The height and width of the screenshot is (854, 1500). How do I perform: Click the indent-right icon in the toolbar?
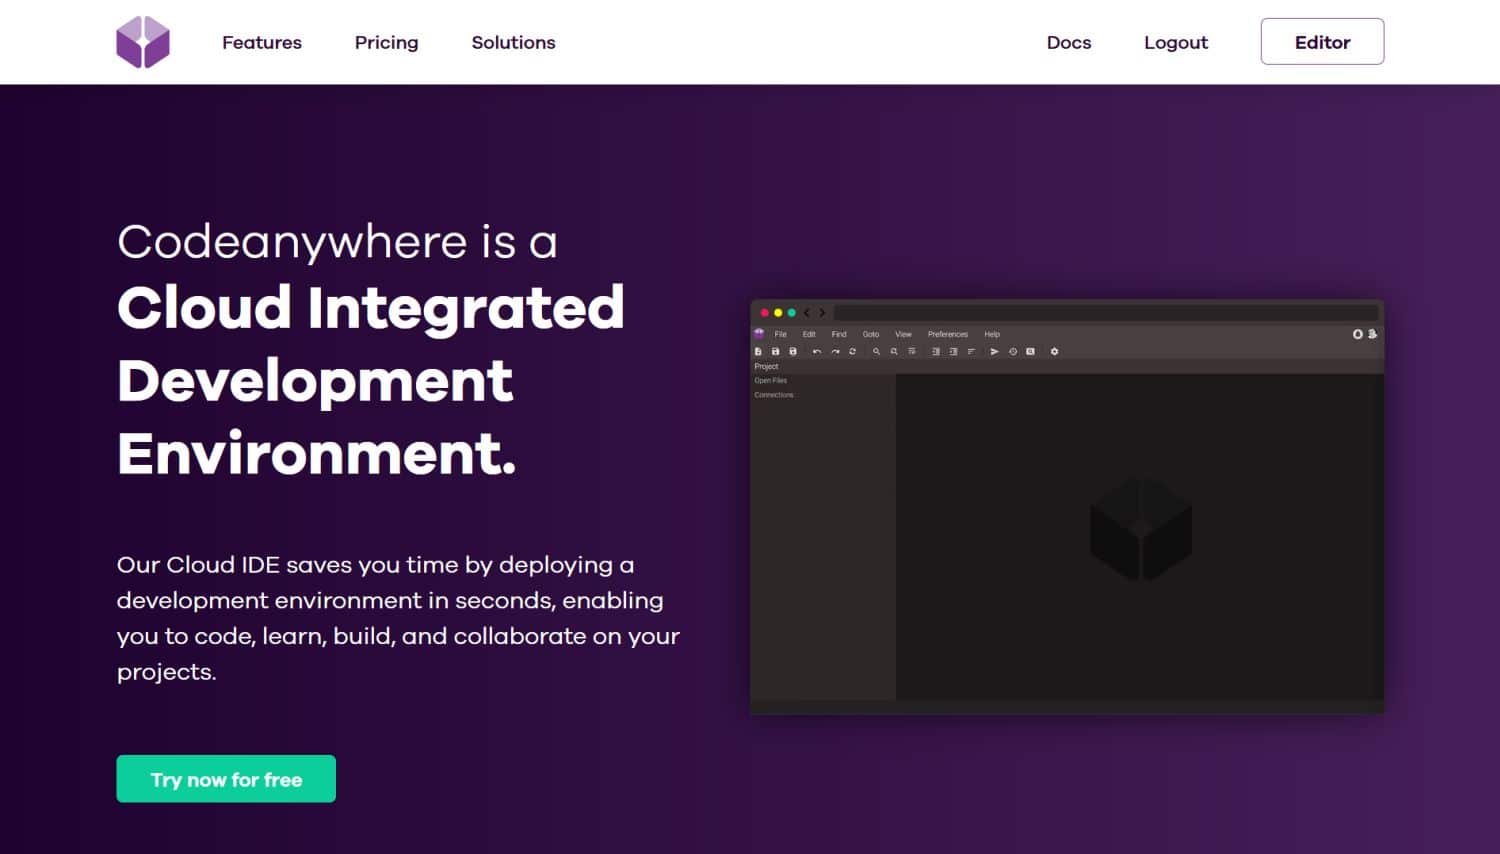coord(952,351)
